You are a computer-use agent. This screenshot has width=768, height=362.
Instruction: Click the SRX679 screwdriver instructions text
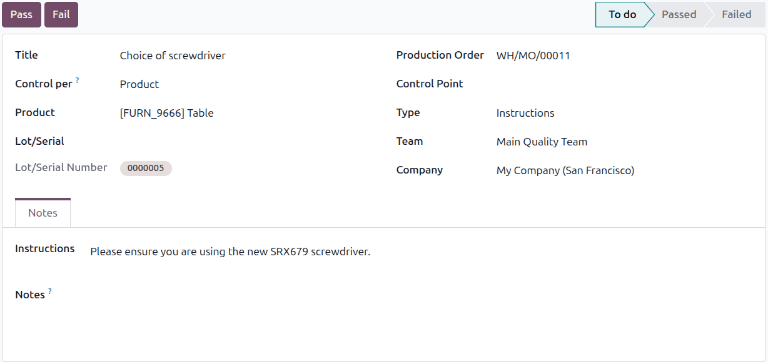point(230,252)
